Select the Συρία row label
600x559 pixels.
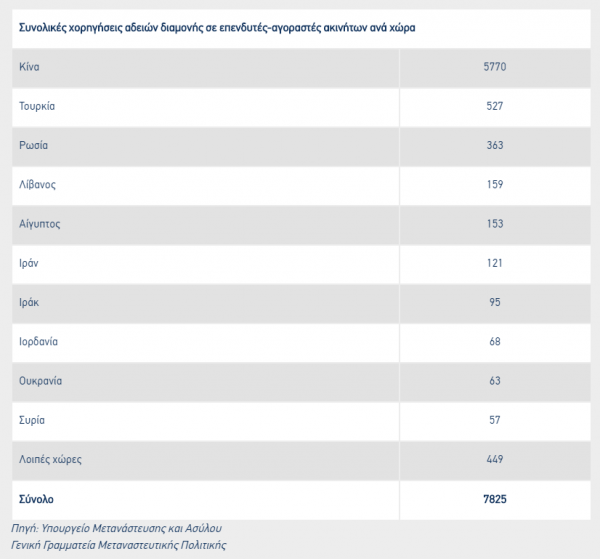[x=32, y=420]
